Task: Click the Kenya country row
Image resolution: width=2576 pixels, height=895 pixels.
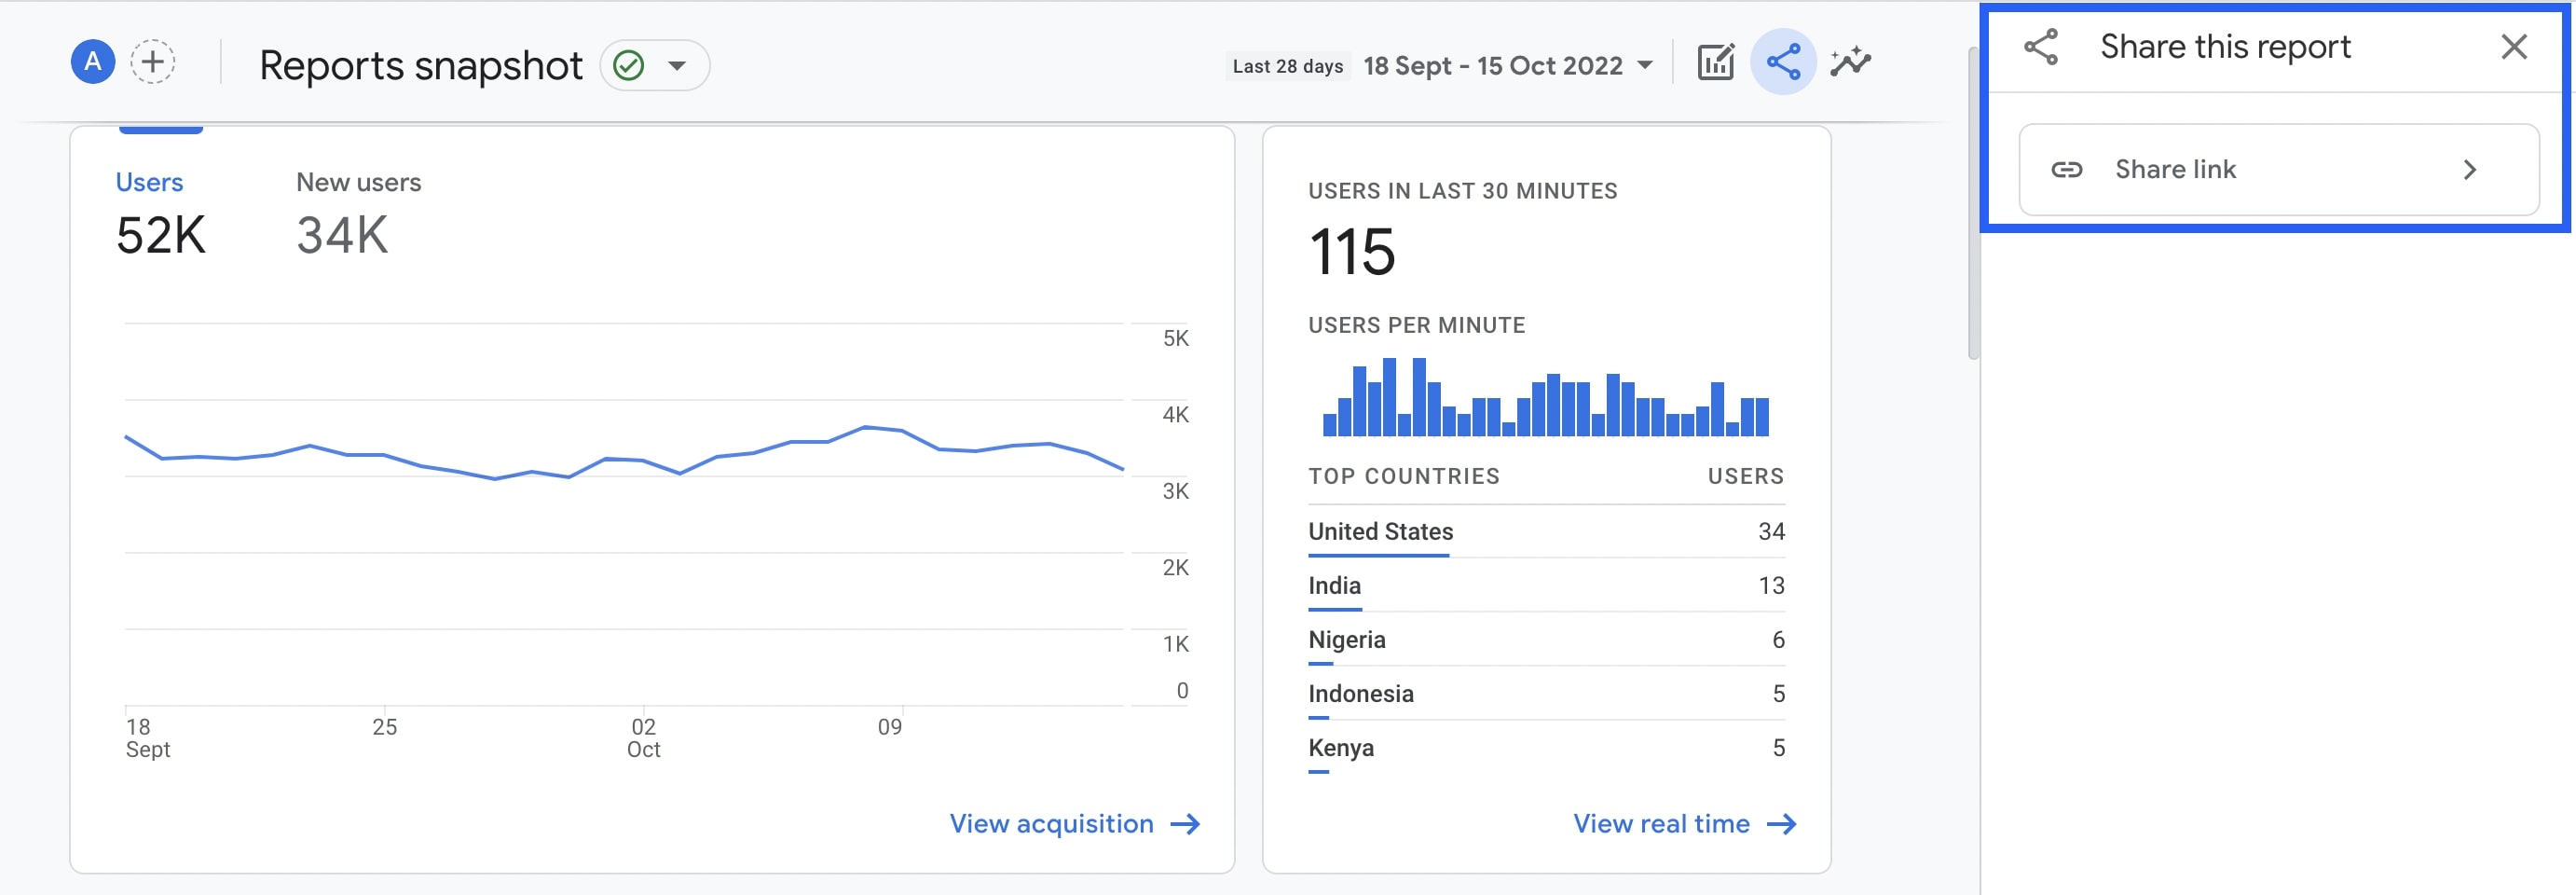Action: (1546, 748)
